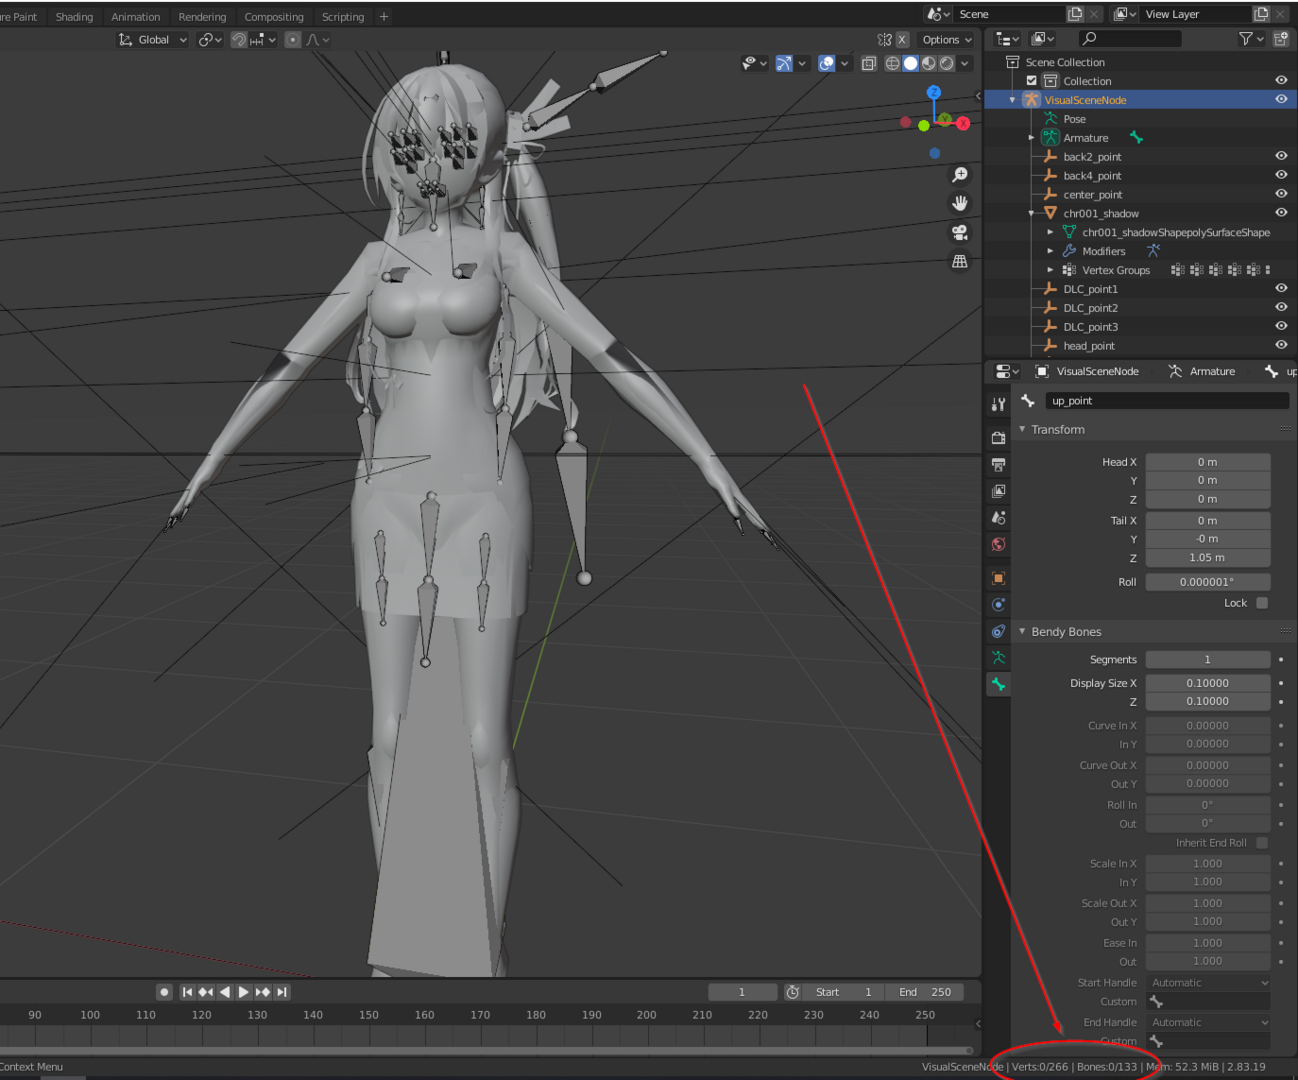Open the Physics properties tab
This screenshot has height=1080, width=1298.
[x=998, y=605]
